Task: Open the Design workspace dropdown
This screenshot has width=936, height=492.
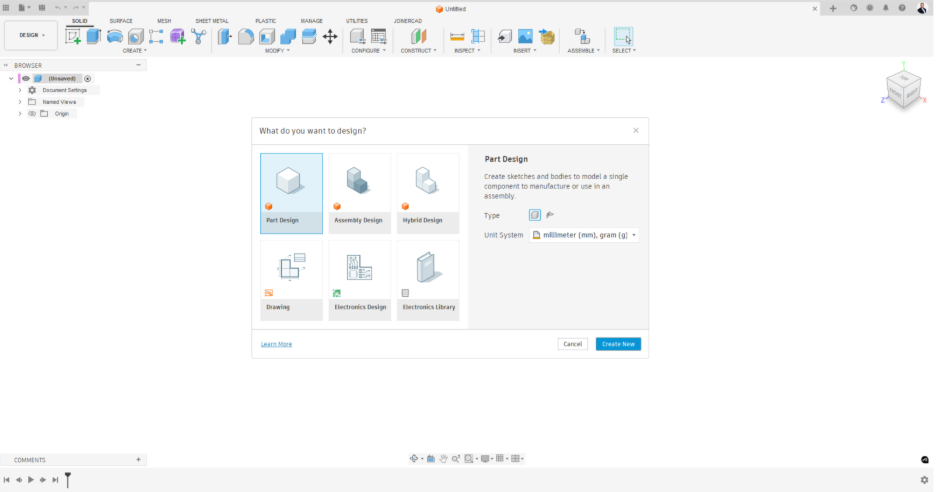Action: (x=32, y=35)
